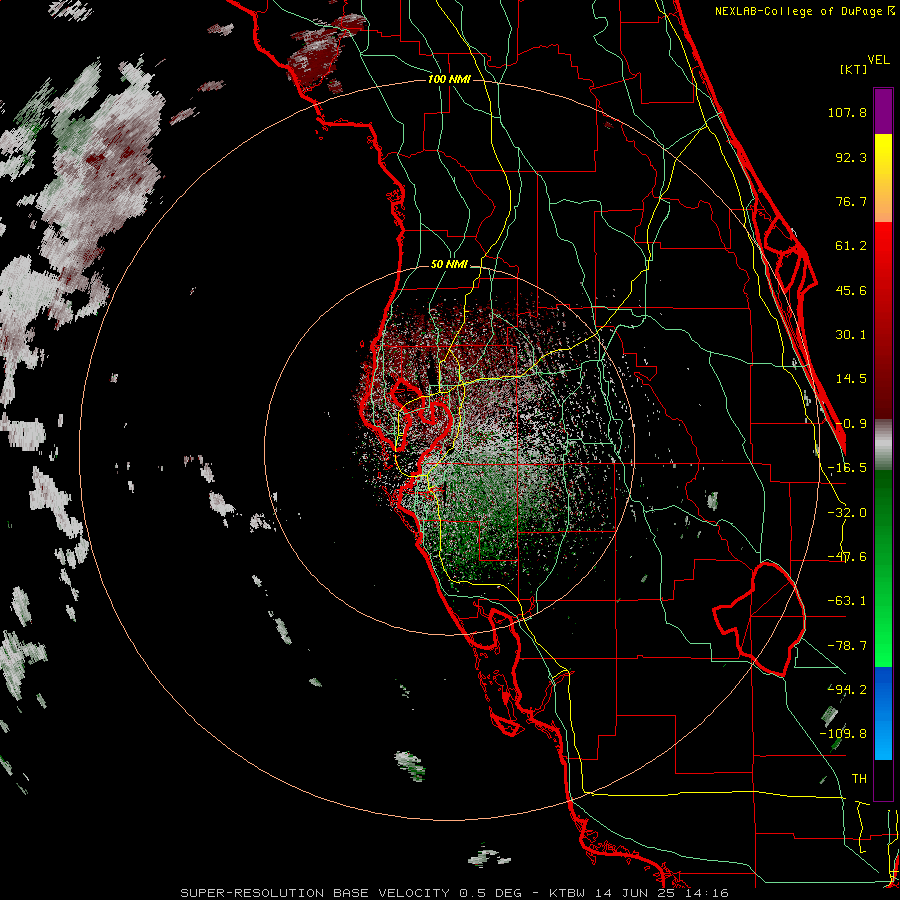This screenshot has height=900, width=900.
Task: Click the 100 NMI range ring label
Action: tap(449, 79)
